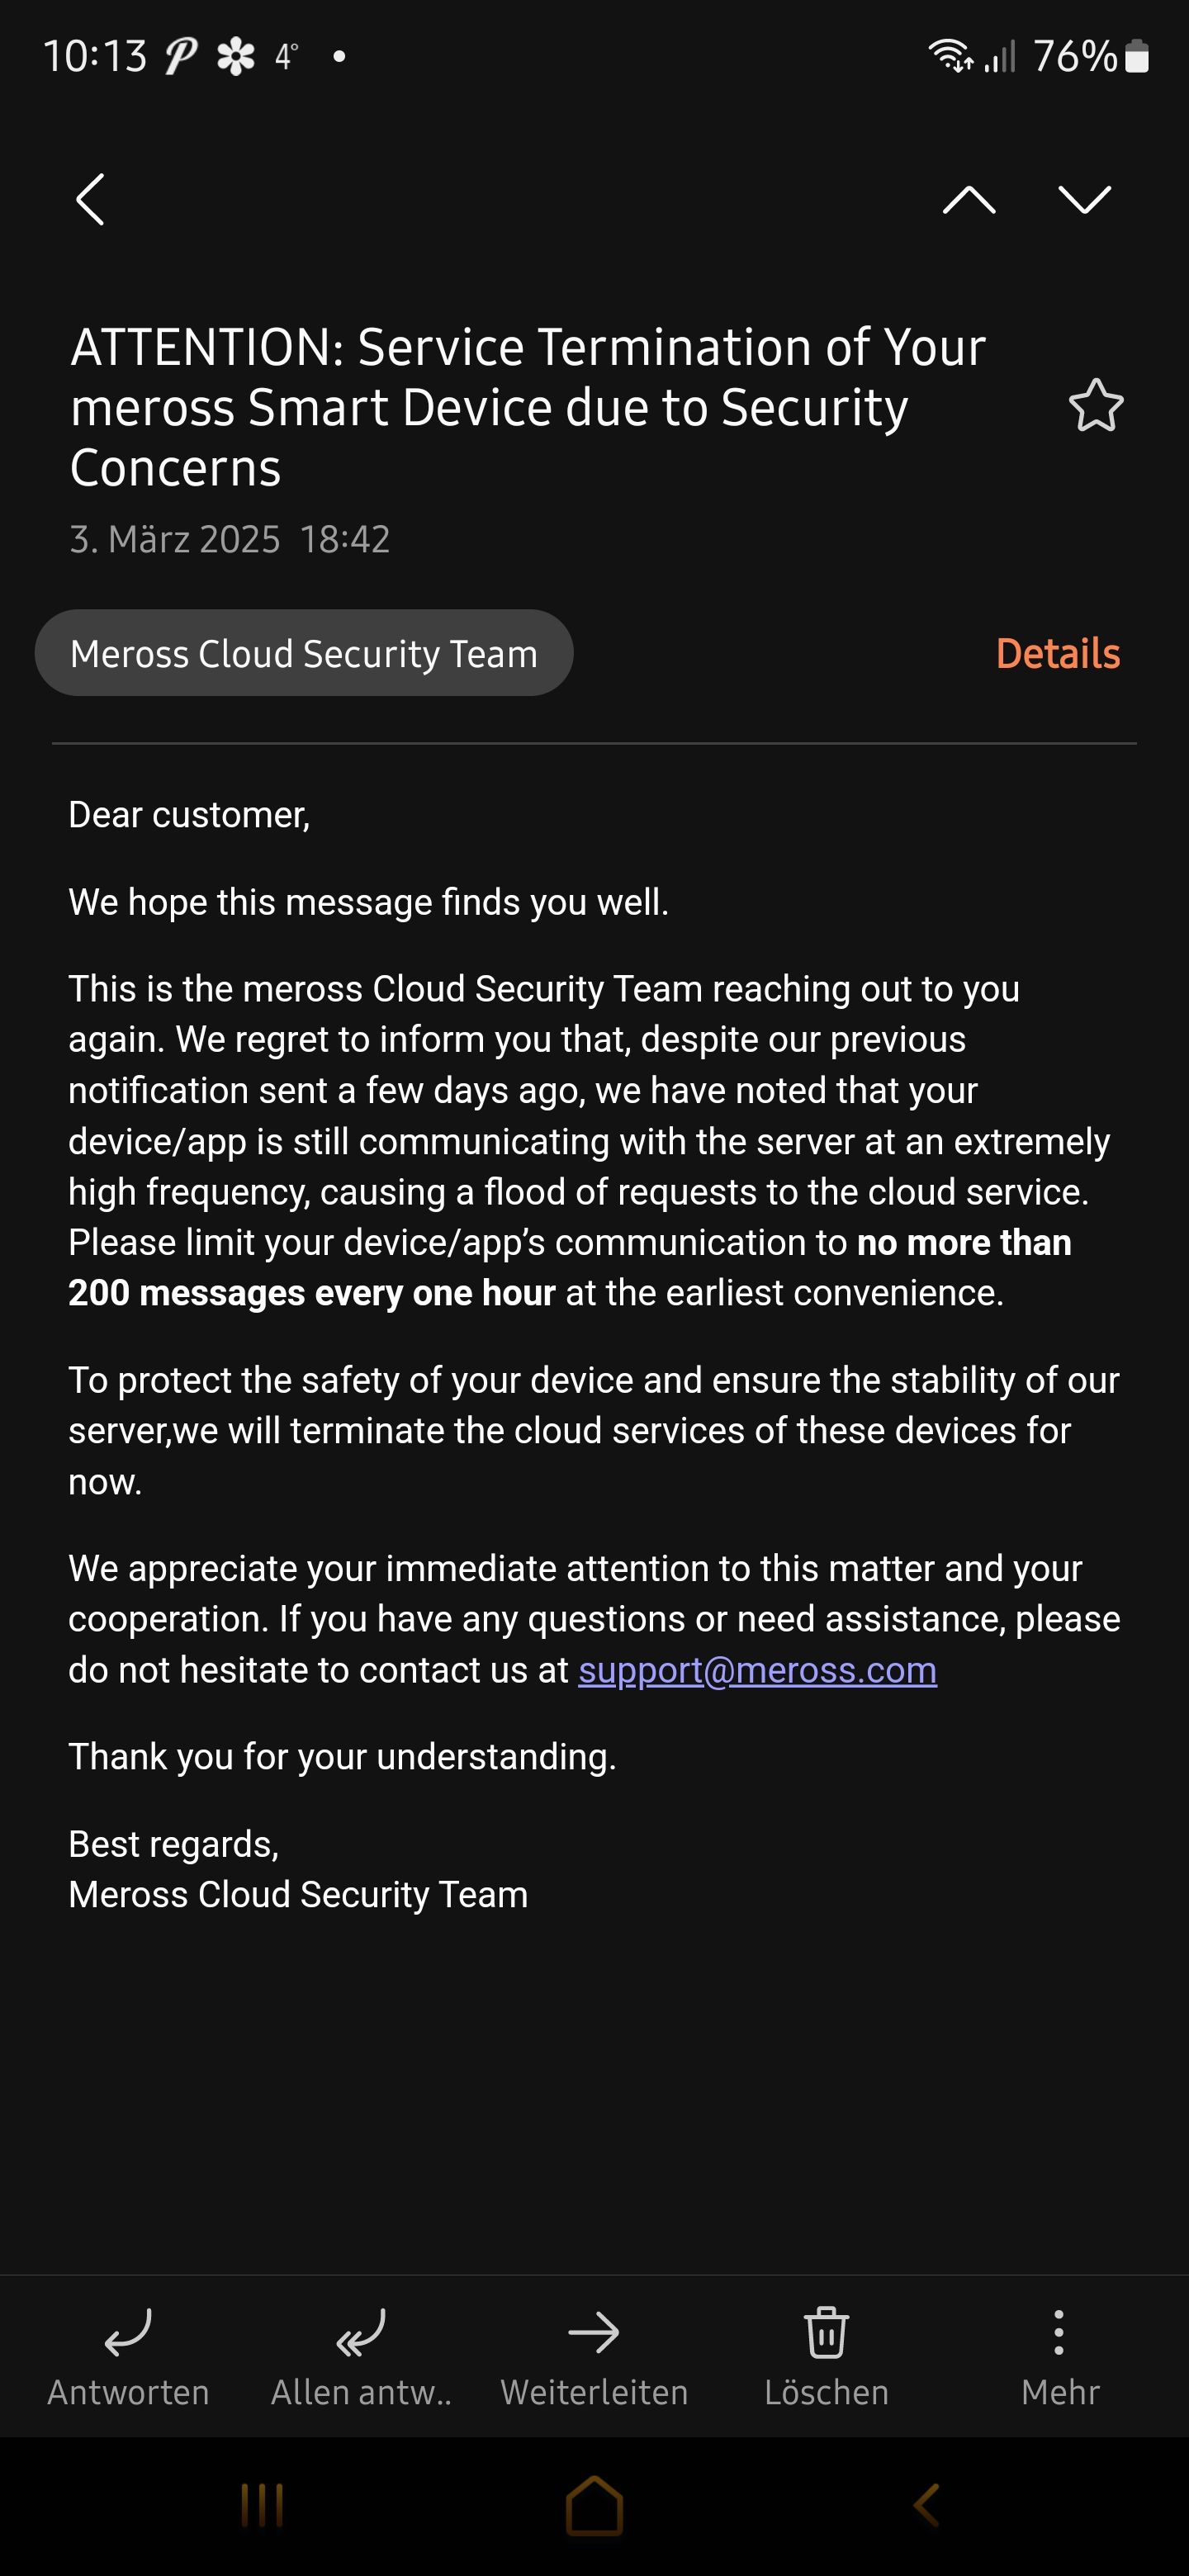The image size is (1189, 2576).
Task: Tap the email date 3. März 2025
Action: [x=175, y=540]
